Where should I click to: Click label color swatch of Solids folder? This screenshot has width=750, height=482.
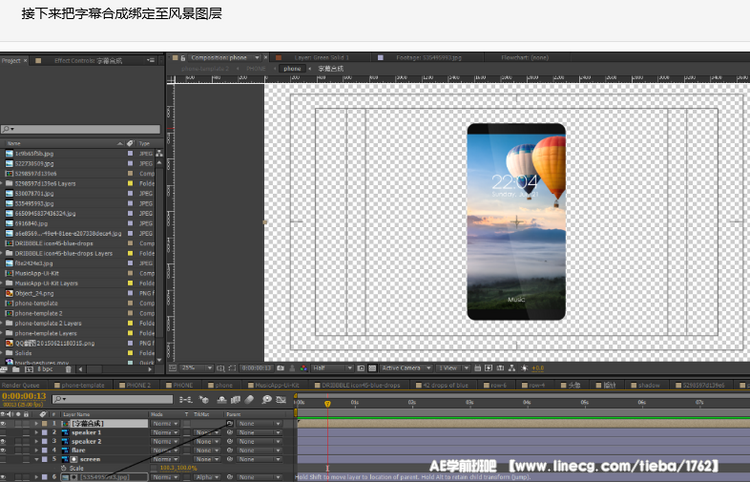130,353
